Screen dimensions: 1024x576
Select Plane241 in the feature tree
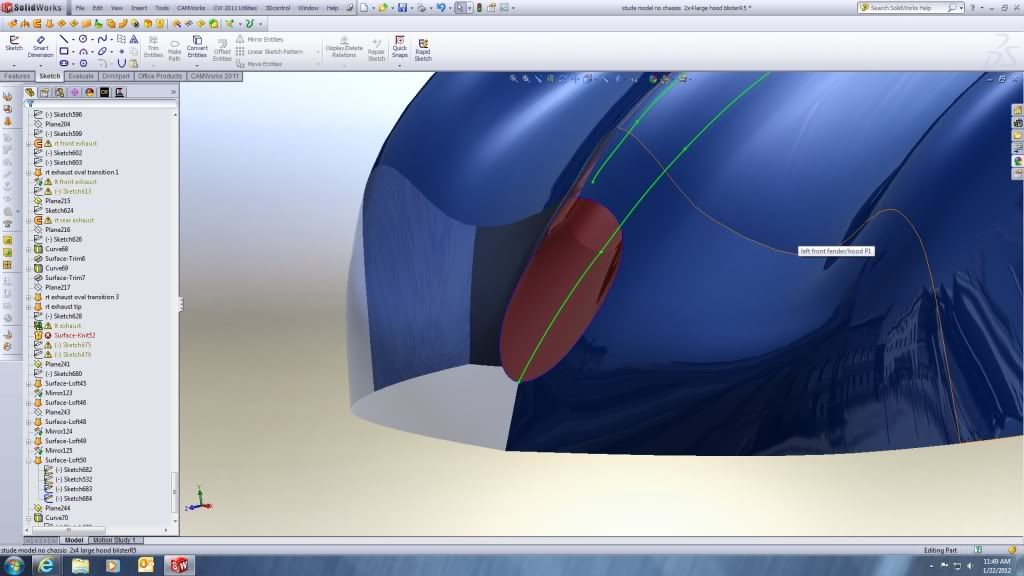(57, 364)
